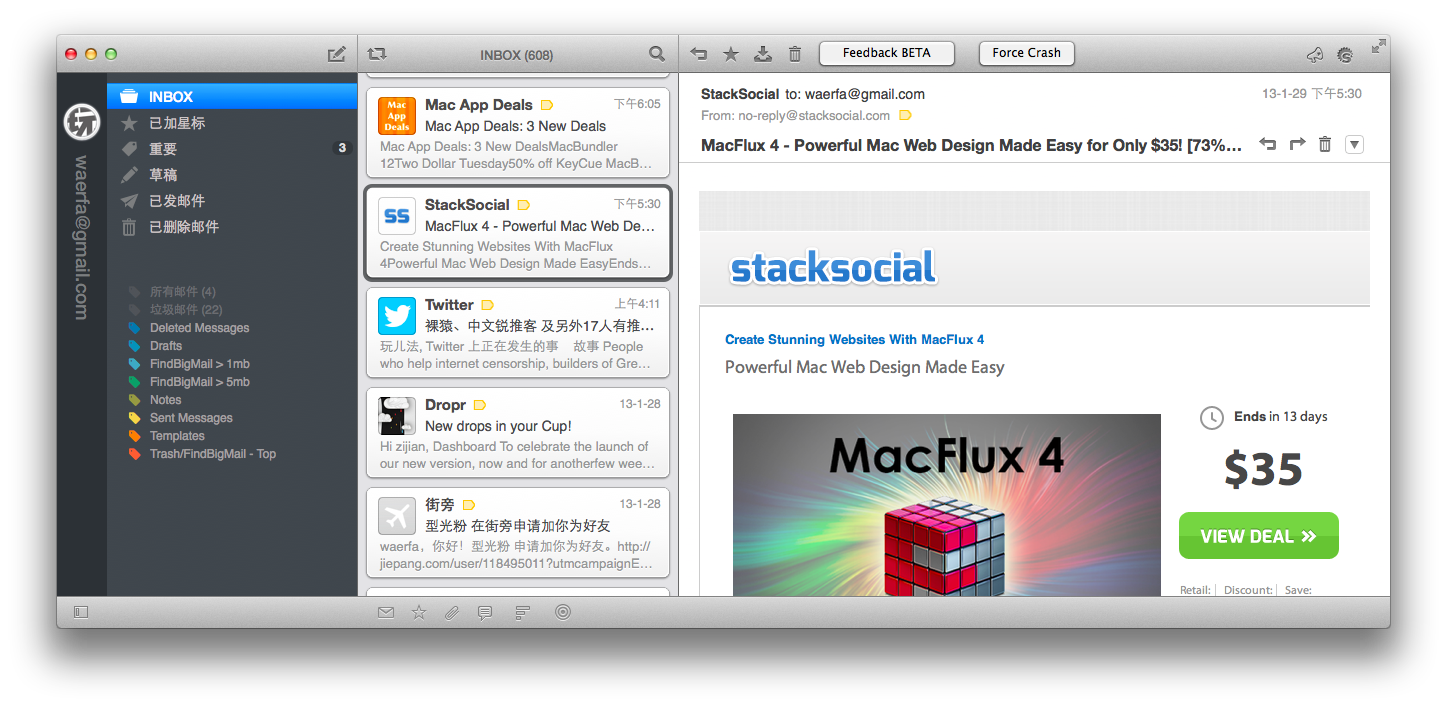Reply using the toolbar arrow icon
The height and width of the screenshot is (707, 1447).
pyautogui.click(x=699, y=54)
